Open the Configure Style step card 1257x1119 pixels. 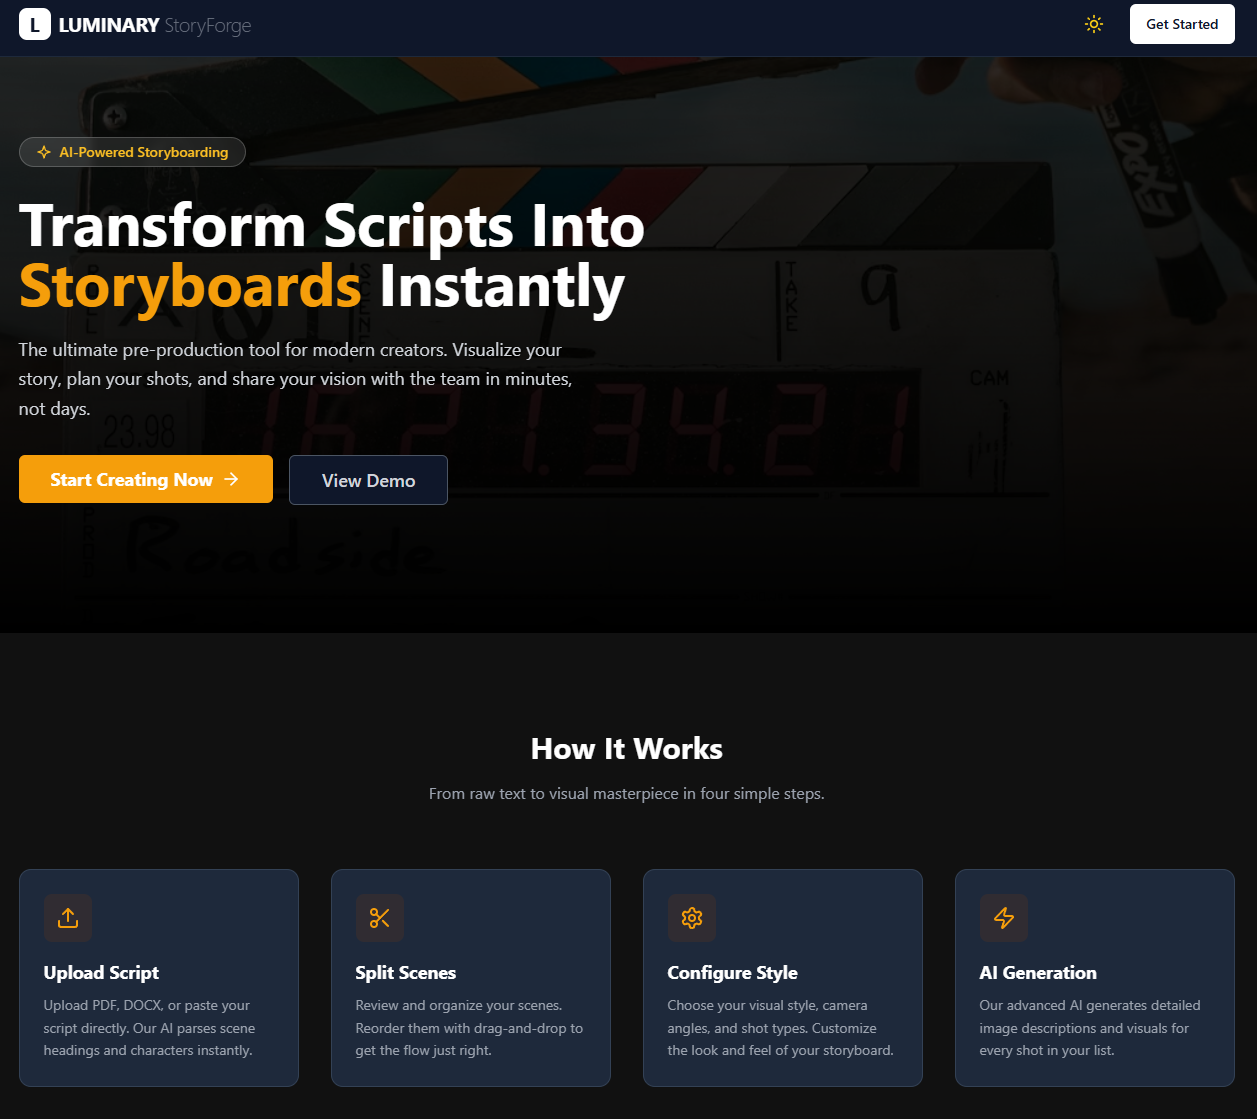click(782, 977)
